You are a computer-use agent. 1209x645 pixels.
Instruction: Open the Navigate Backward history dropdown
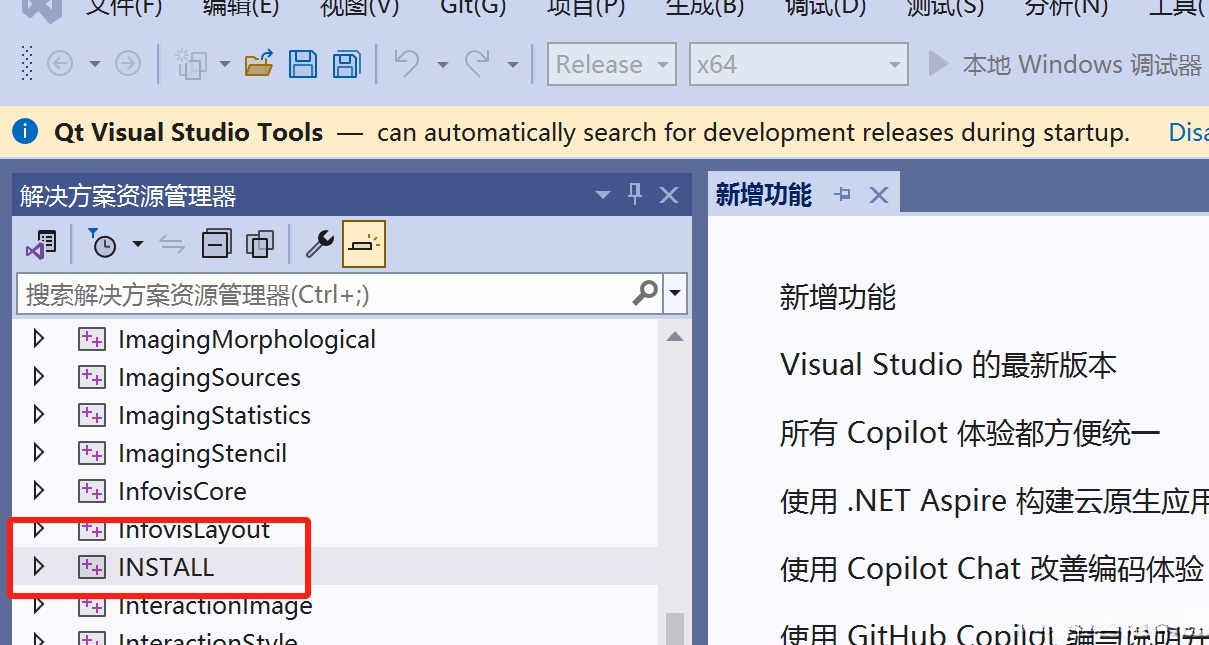pos(94,65)
